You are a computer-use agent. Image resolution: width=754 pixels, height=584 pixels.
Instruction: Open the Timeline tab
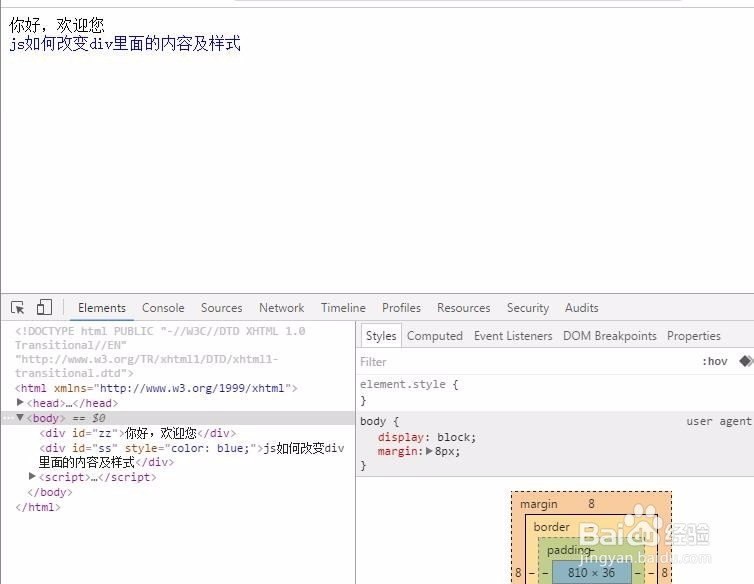tap(343, 308)
